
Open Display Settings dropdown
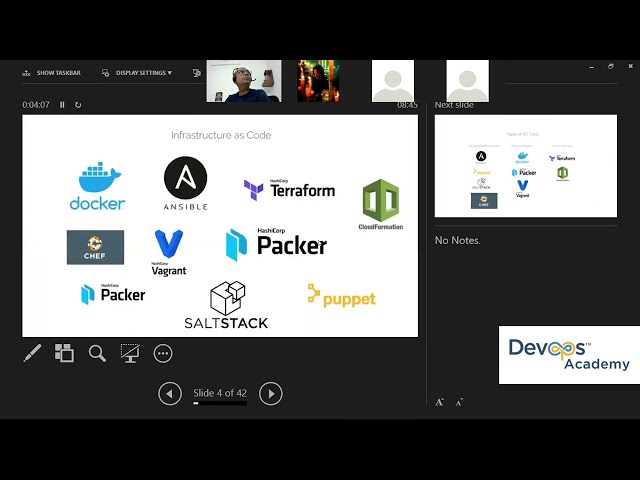coord(137,73)
